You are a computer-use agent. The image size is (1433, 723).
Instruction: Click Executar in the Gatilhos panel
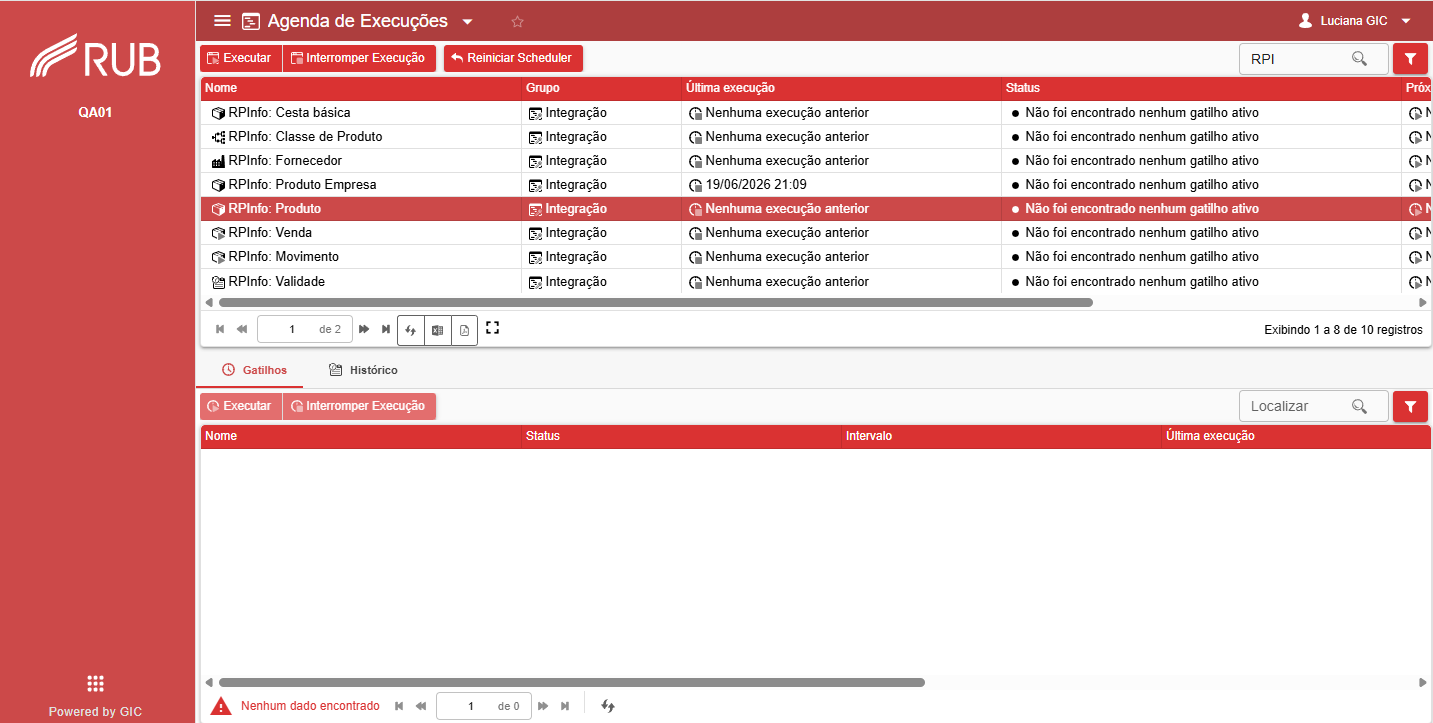241,406
